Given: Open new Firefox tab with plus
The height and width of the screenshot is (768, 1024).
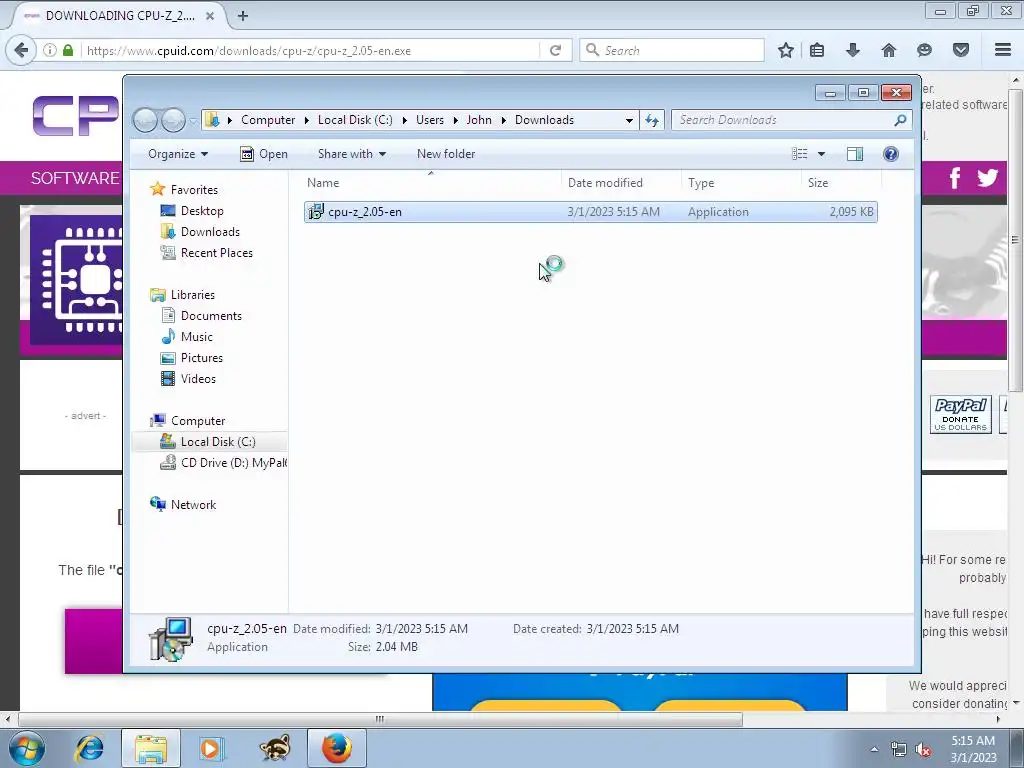Looking at the screenshot, I should 243,16.
